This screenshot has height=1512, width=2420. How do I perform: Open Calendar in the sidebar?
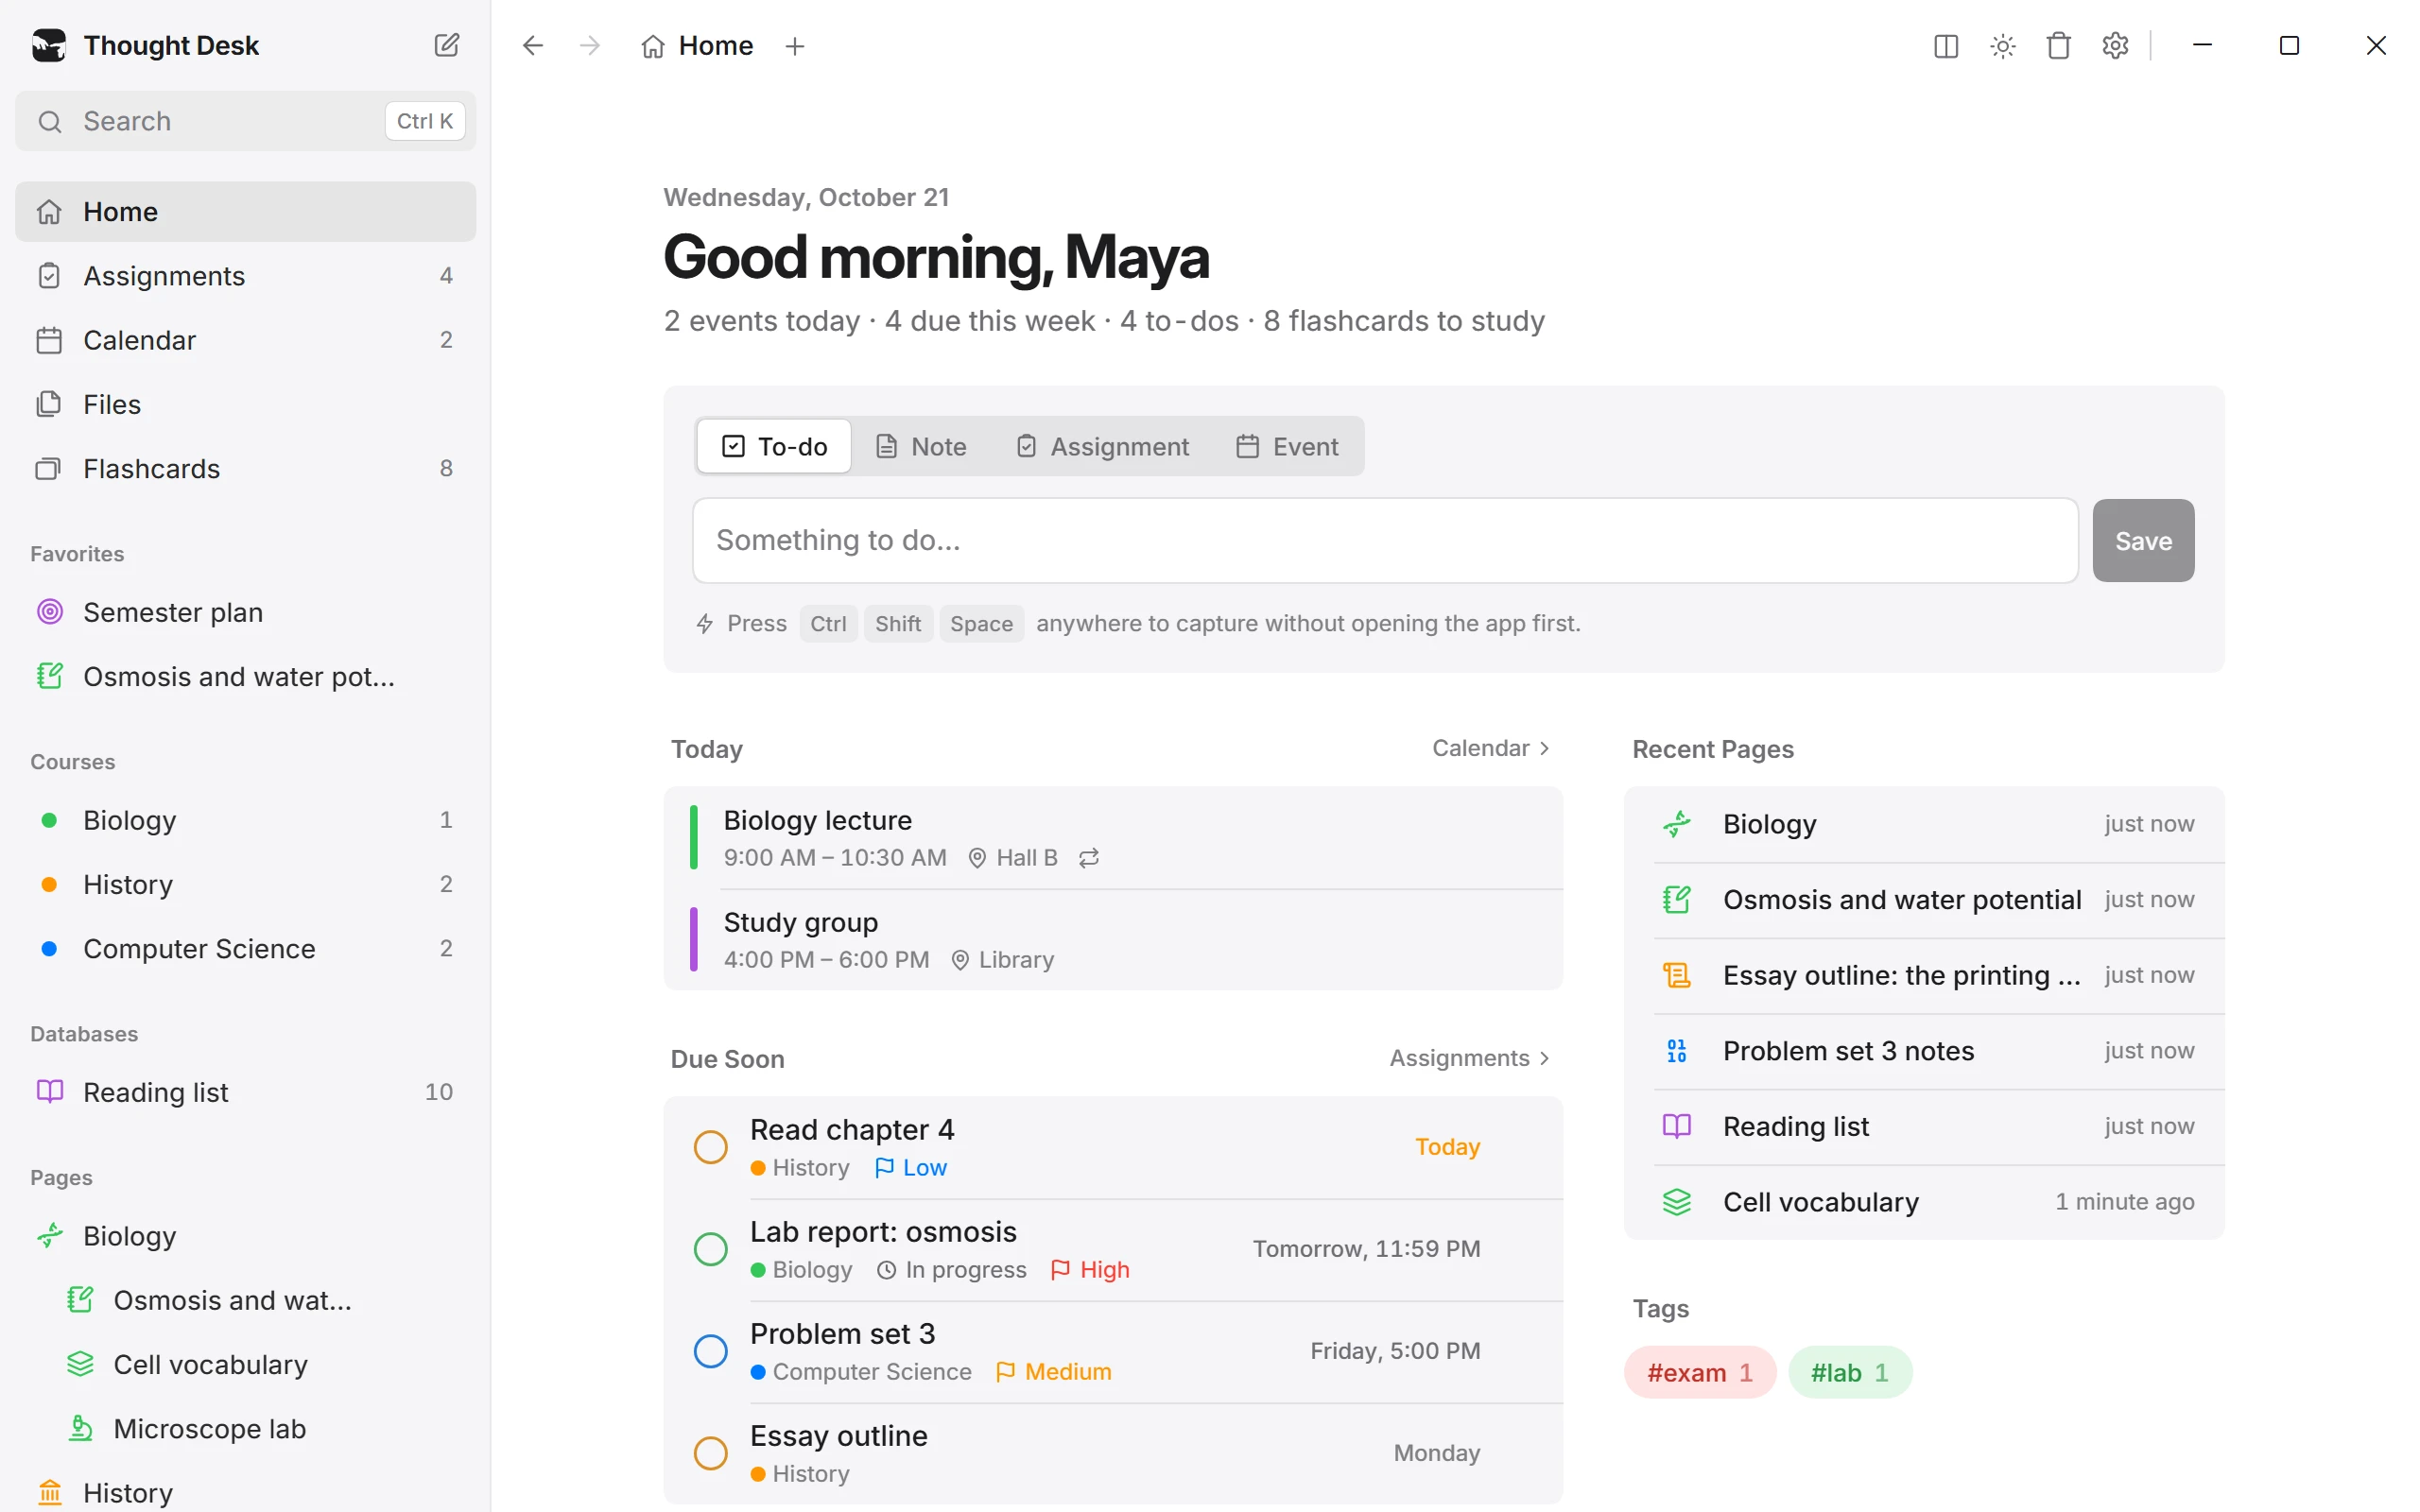click(x=245, y=340)
